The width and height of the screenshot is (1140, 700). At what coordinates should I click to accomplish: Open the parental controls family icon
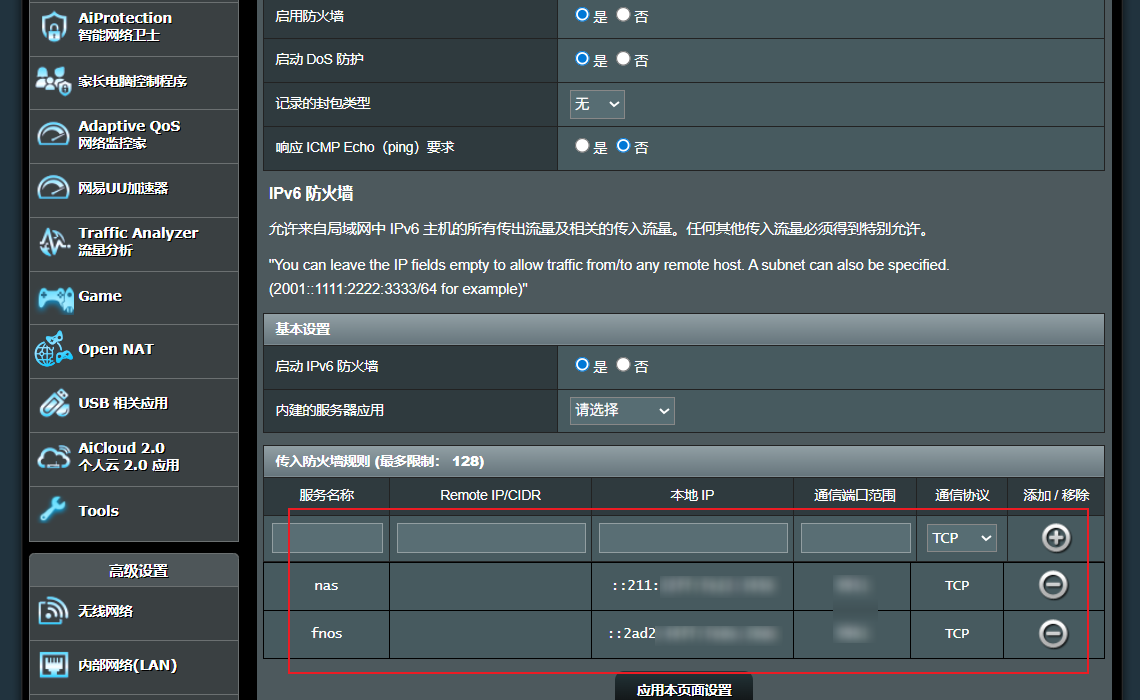click(x=54, y=81)
